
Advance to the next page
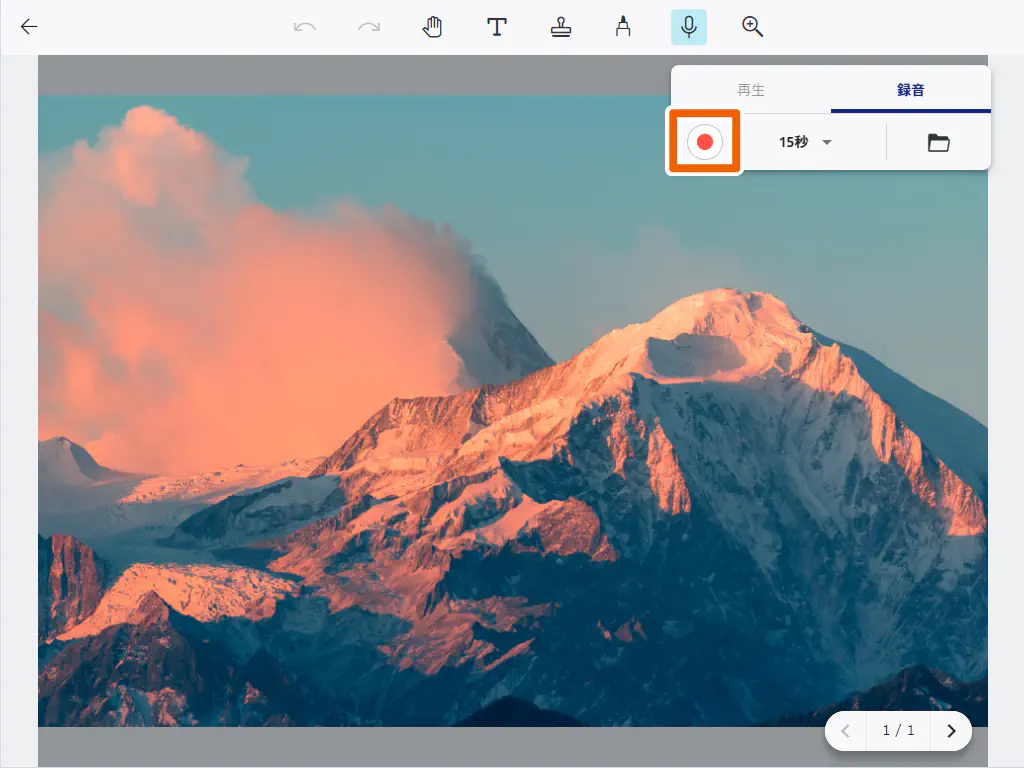point(951,731)
